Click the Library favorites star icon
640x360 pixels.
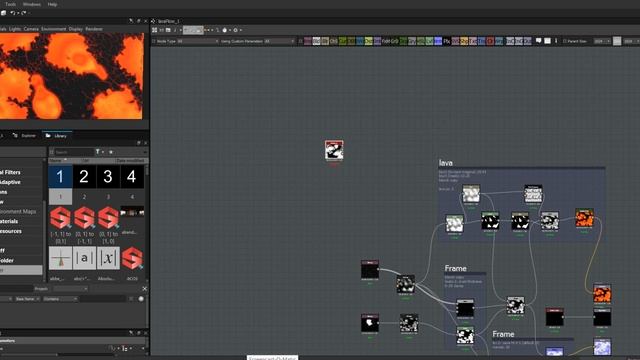point(111,152)
